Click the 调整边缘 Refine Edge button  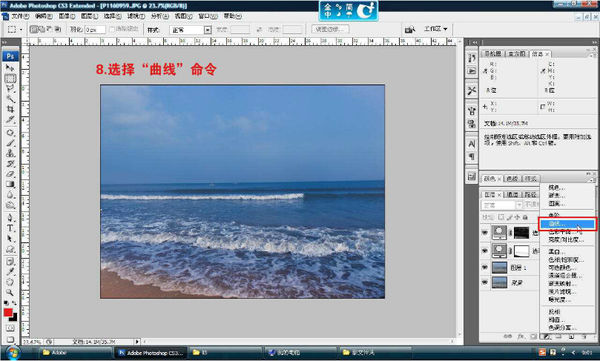pyautogui.click(x=330, y=29)
